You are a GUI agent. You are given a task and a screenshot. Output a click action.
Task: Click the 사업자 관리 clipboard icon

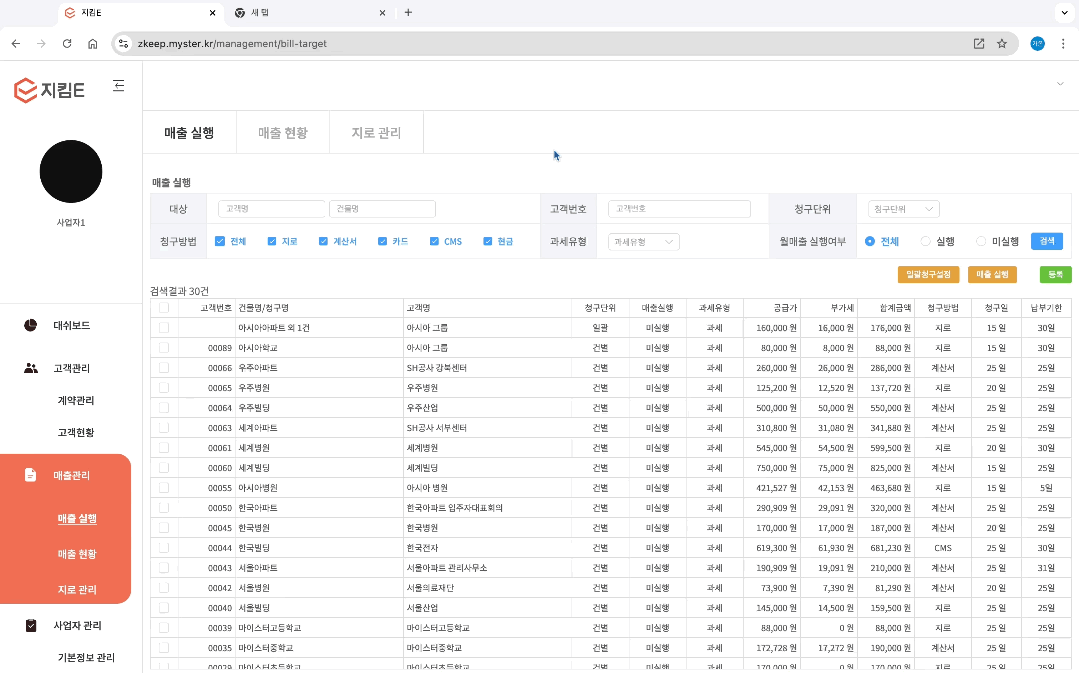(31, 625)
